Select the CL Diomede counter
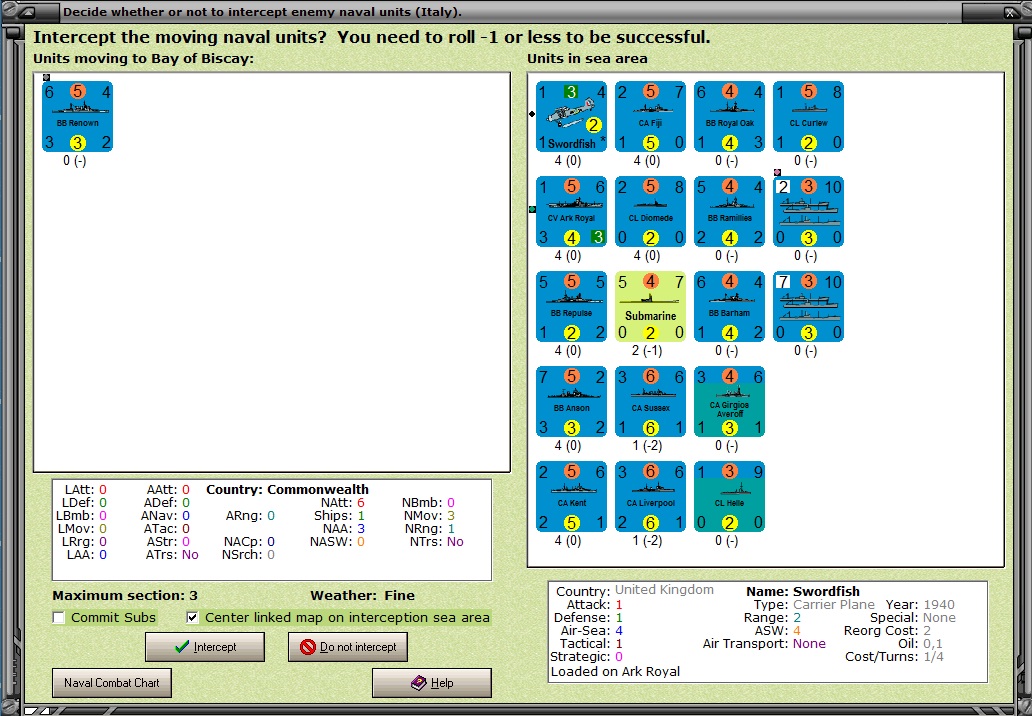Screen dimensions: 1032x716 (650, 211)
